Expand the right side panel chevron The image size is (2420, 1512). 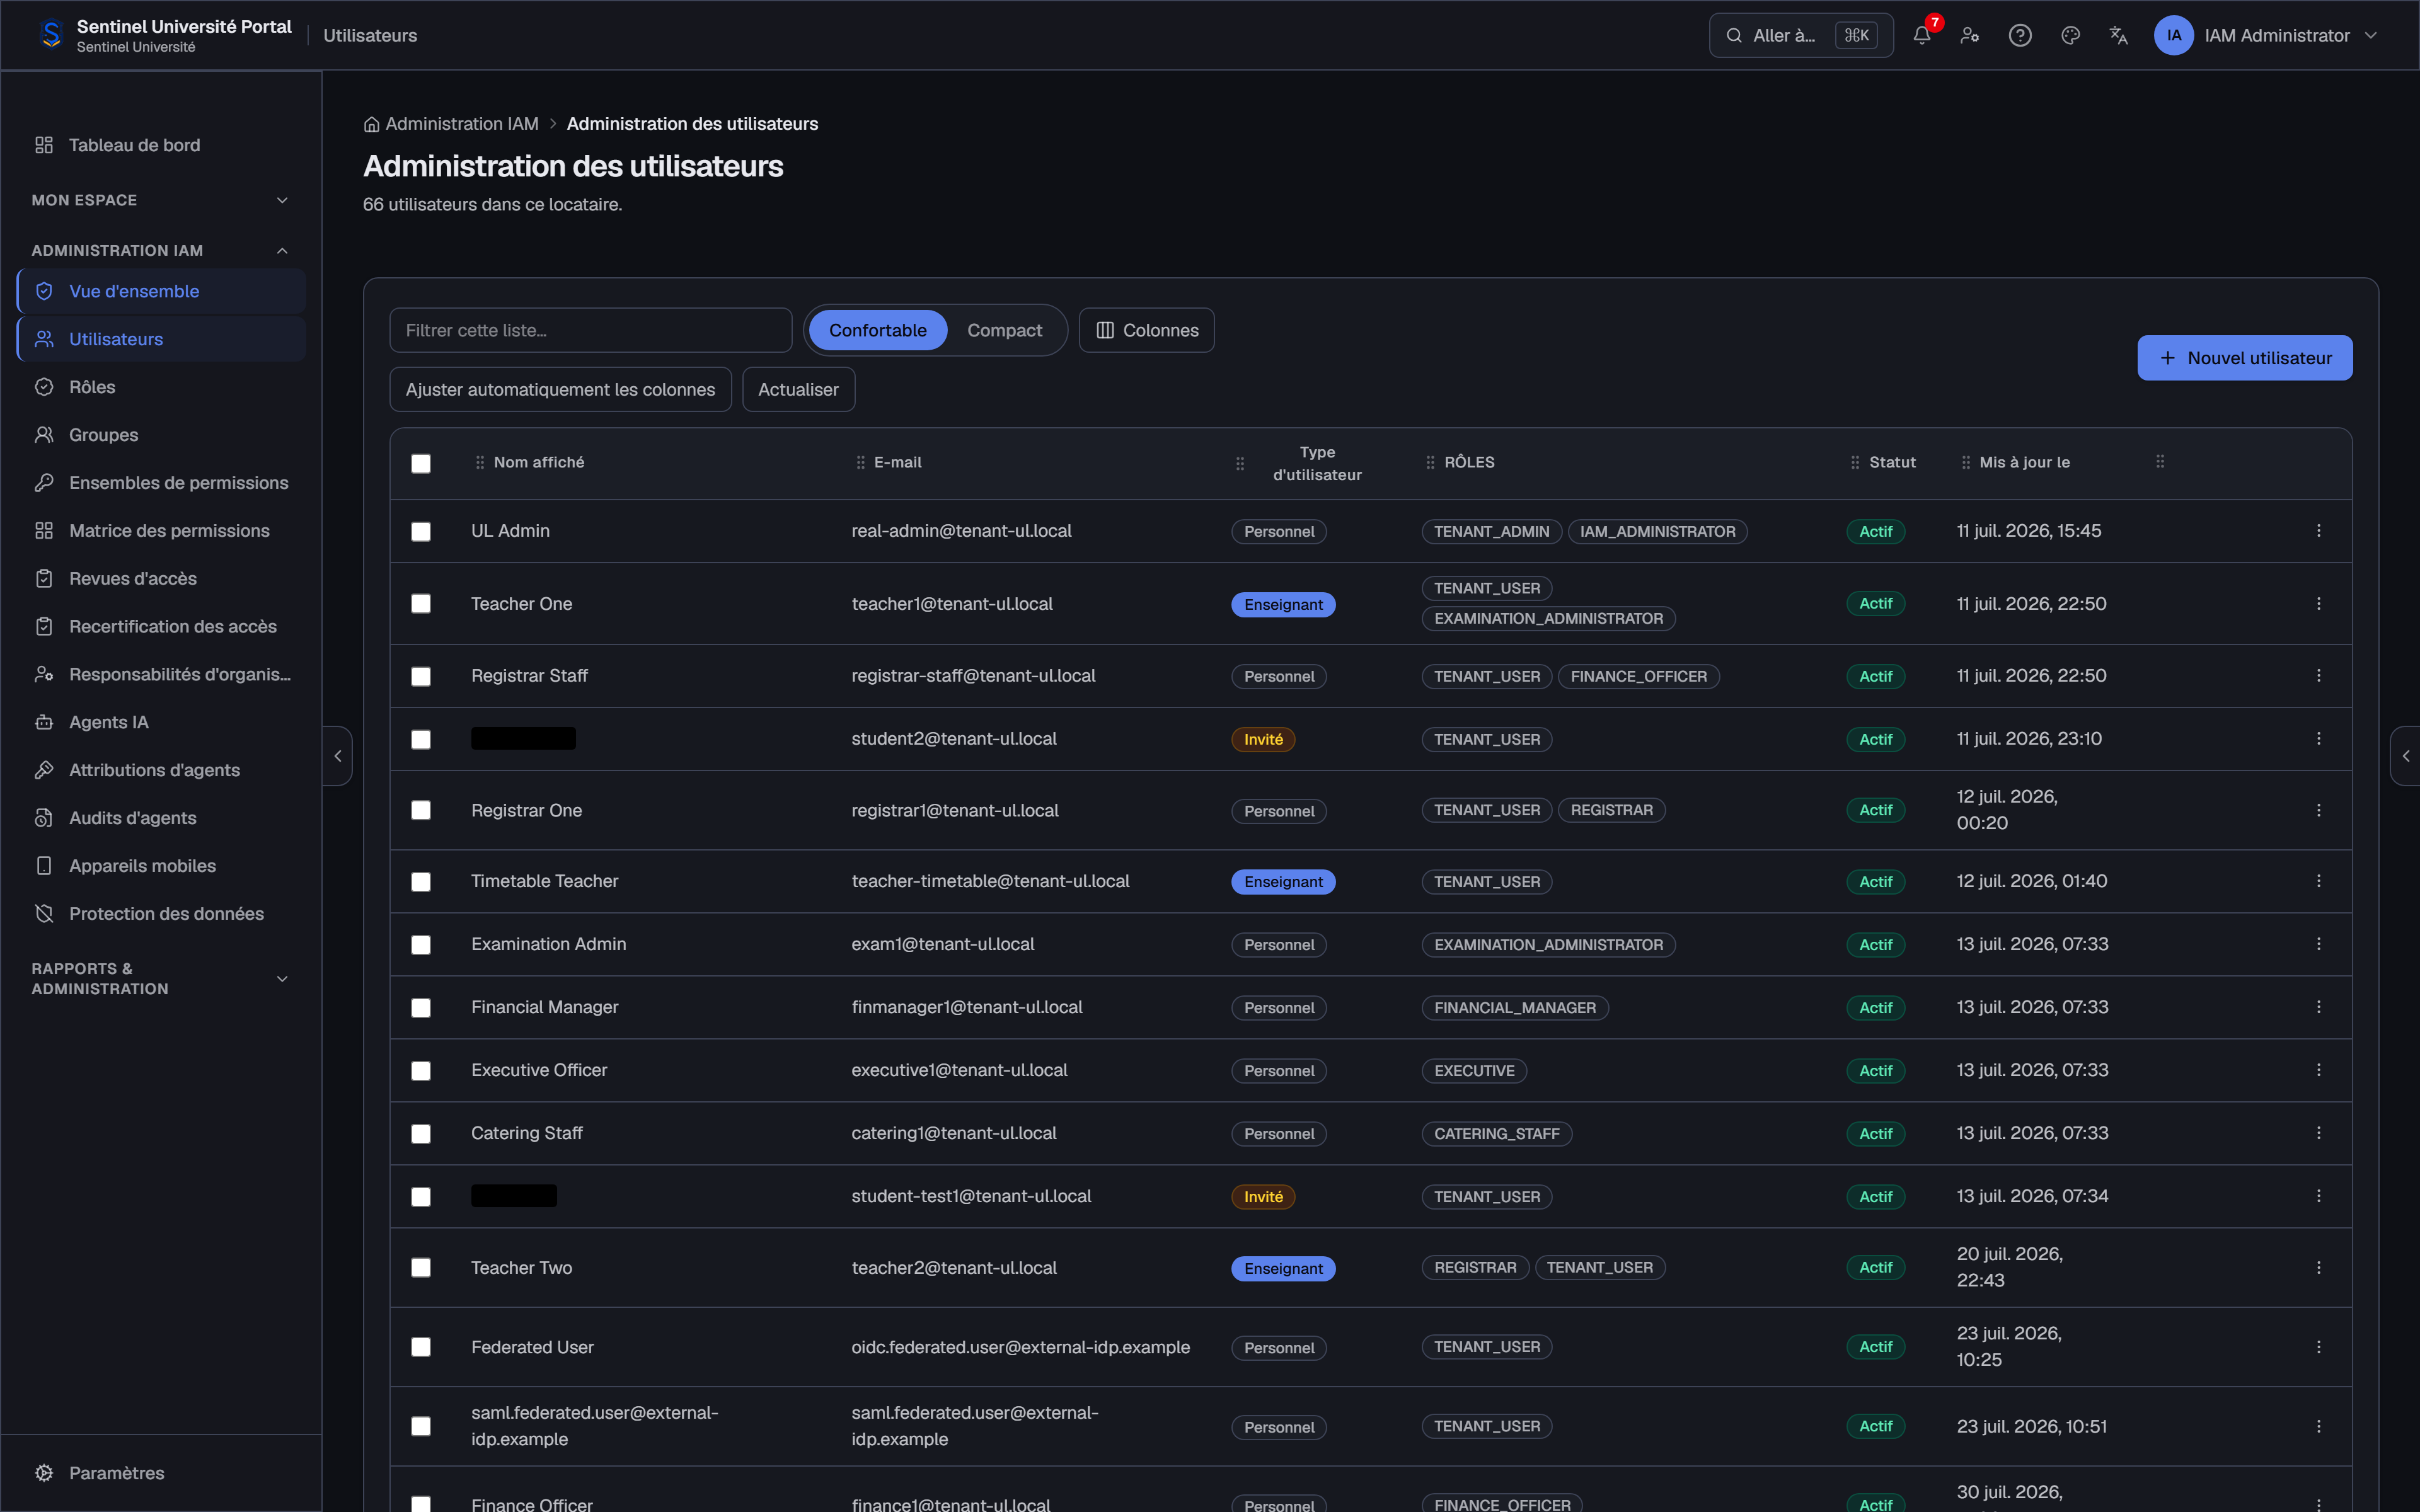(2405, 756)
